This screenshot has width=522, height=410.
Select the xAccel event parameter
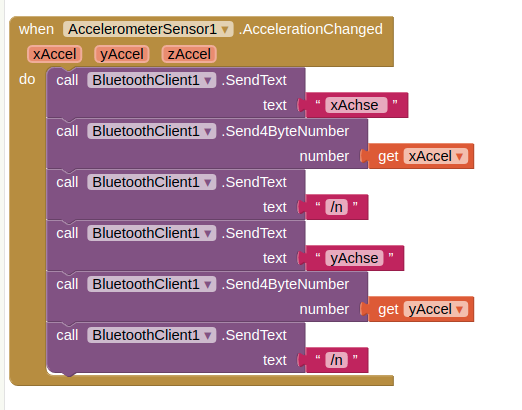pos(55,54)
